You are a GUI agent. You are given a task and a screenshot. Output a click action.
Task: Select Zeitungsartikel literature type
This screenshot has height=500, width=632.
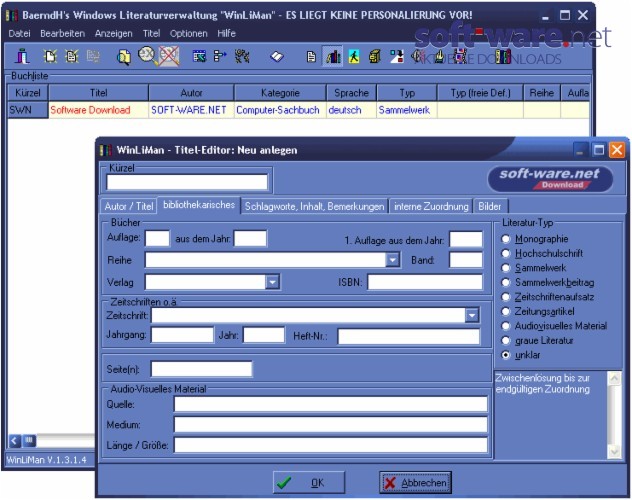(505, 311)
